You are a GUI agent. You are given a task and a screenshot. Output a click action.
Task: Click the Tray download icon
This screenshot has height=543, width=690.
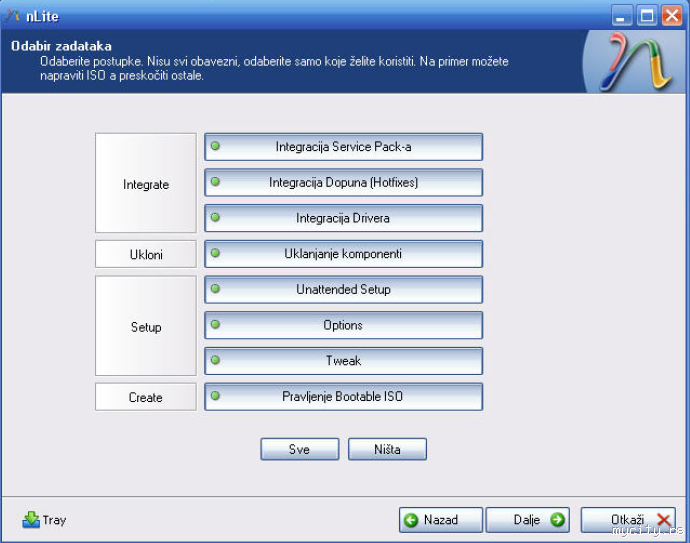pyautogui.click(x=31, y=520)
